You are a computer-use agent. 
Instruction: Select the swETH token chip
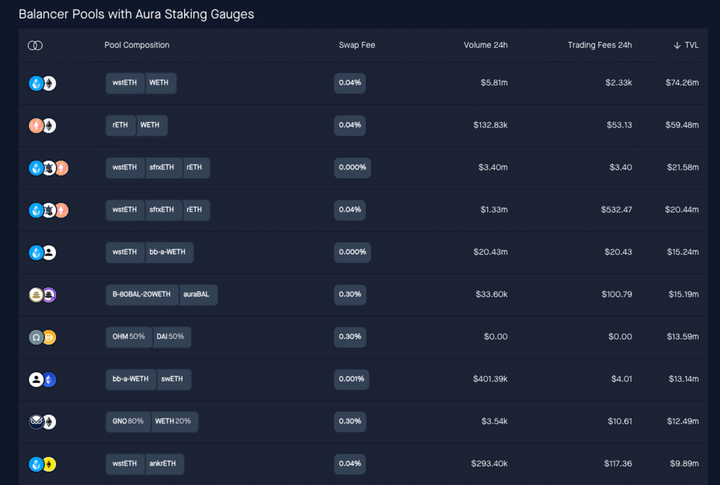[x=172, y=380]
